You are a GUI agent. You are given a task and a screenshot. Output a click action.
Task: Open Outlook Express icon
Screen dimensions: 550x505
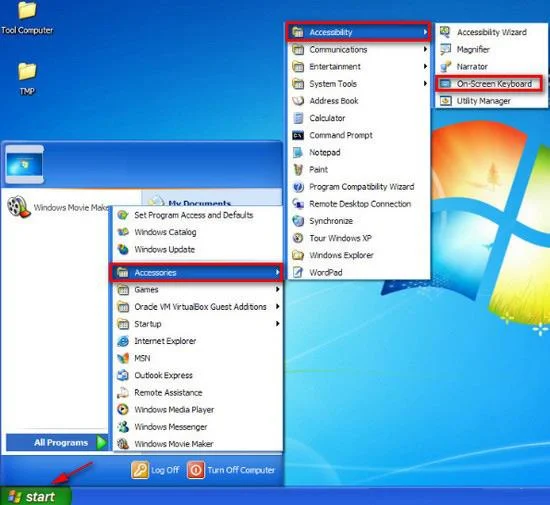click(123, 375)
